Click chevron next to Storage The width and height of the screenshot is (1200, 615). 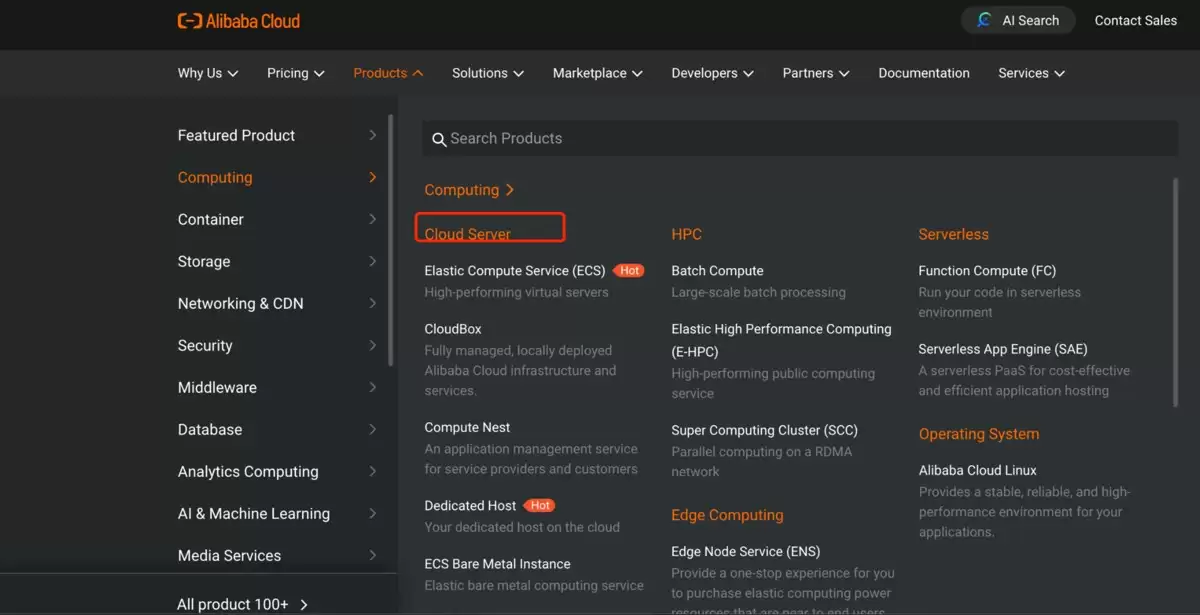pos(373,261)
